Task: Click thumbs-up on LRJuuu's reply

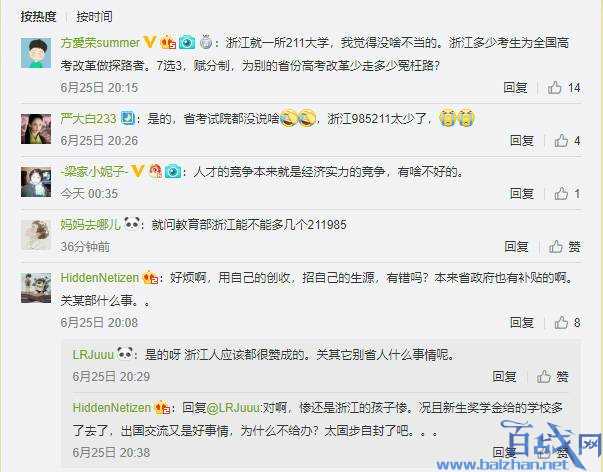Action: [543, 376]
